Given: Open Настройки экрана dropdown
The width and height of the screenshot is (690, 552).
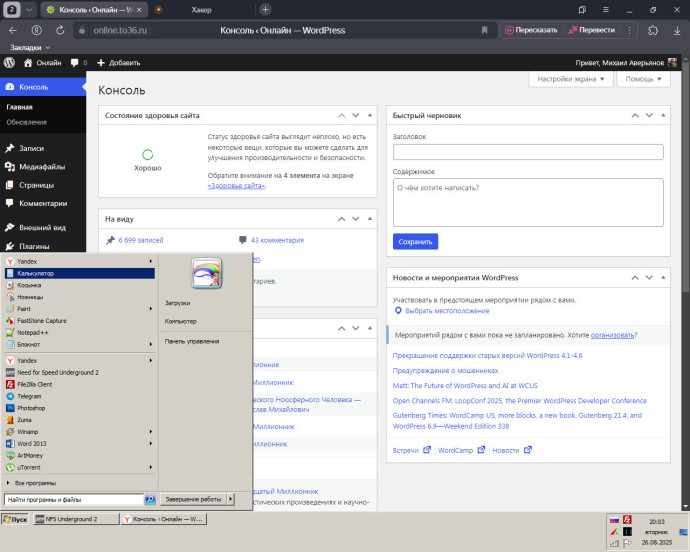Looking at the screenshot, I should [571, 79].
